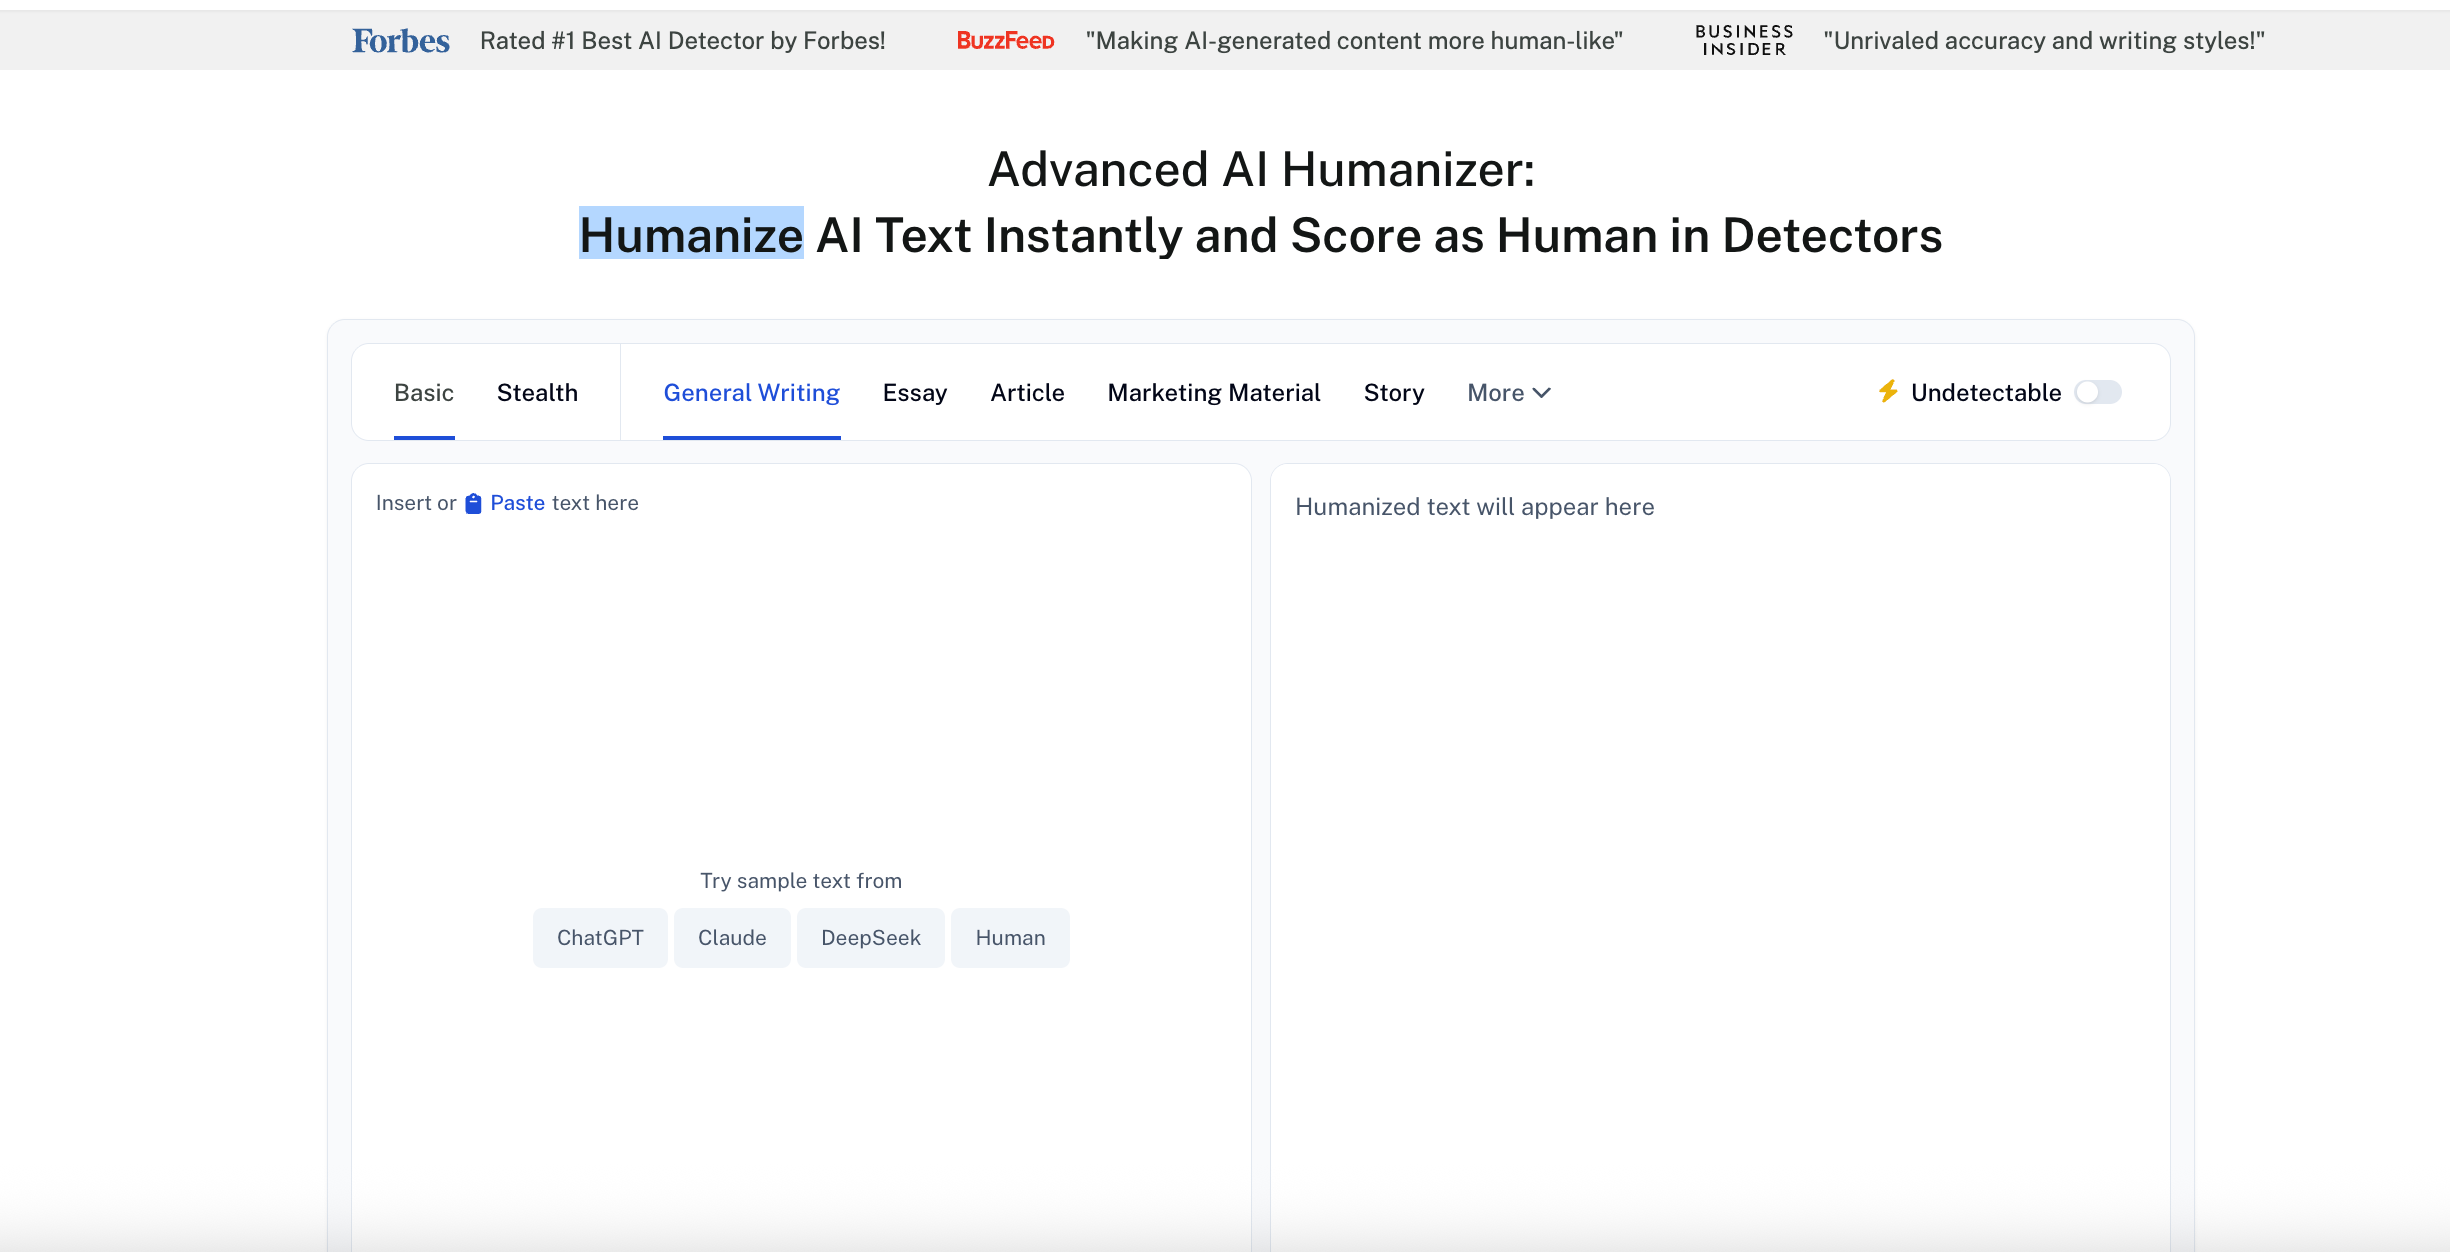Load Claude sample text
Viewport: 2450px width, 1252px height.
coord(732,938)
